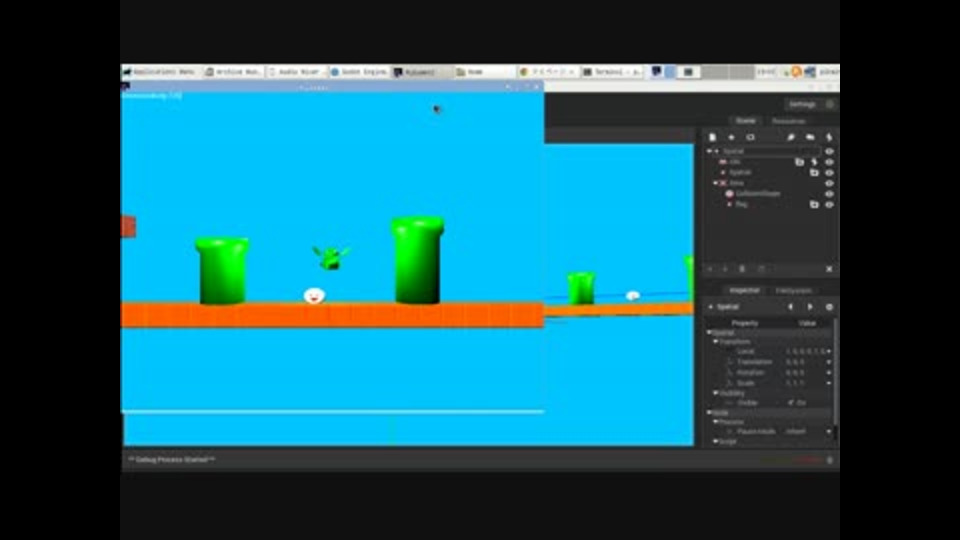Switch to Terminal window in taskbar
The height and width of the screenshot is (540, 960).
tap(612, 72)
